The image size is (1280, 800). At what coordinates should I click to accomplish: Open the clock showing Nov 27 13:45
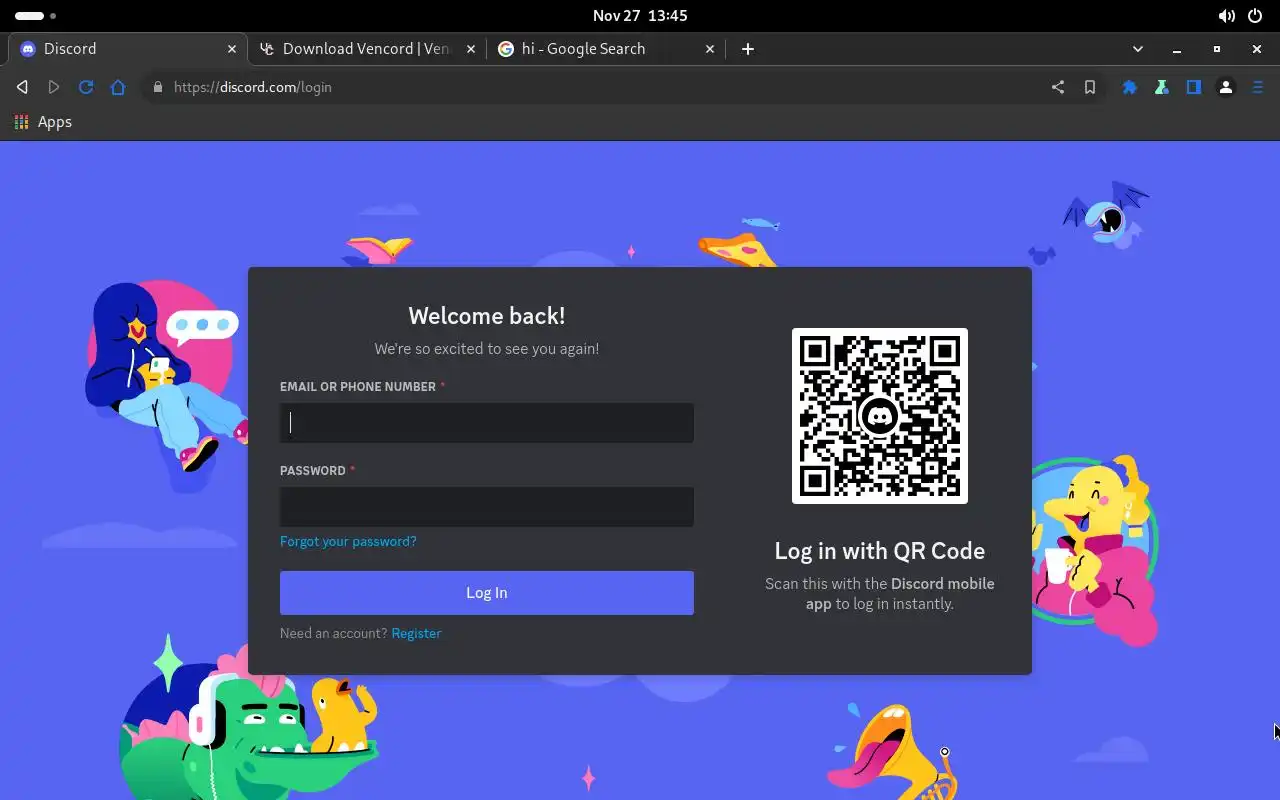(x=640, y=16)
